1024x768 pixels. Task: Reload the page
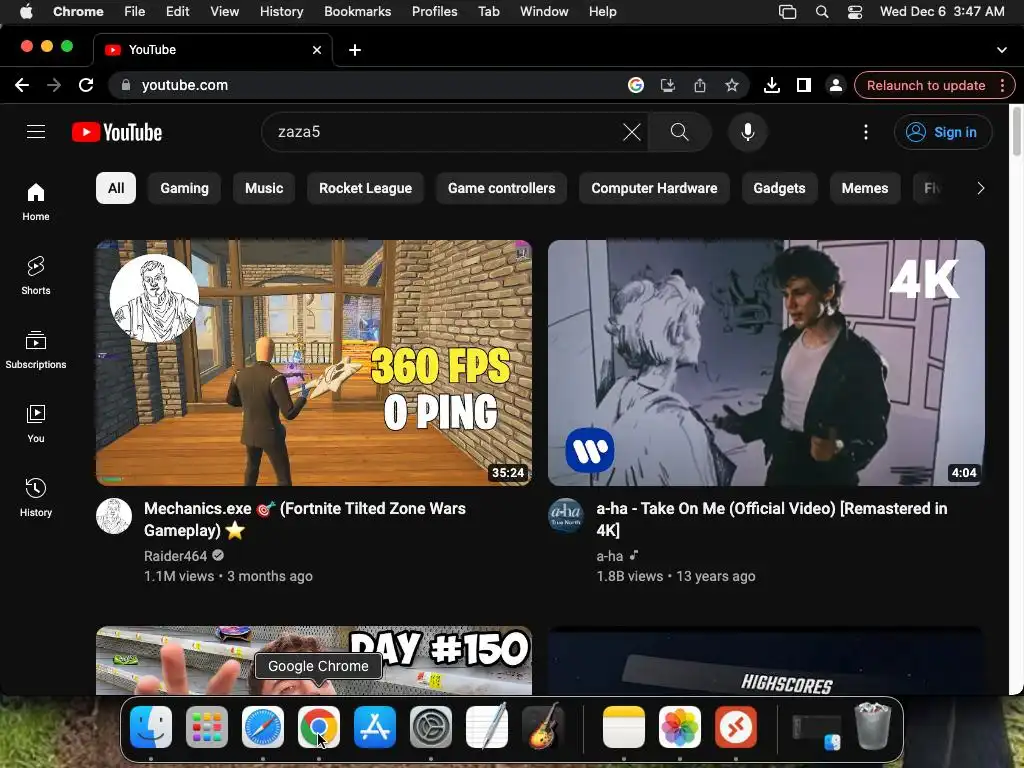pyautogui.click(x=86, y=85)
